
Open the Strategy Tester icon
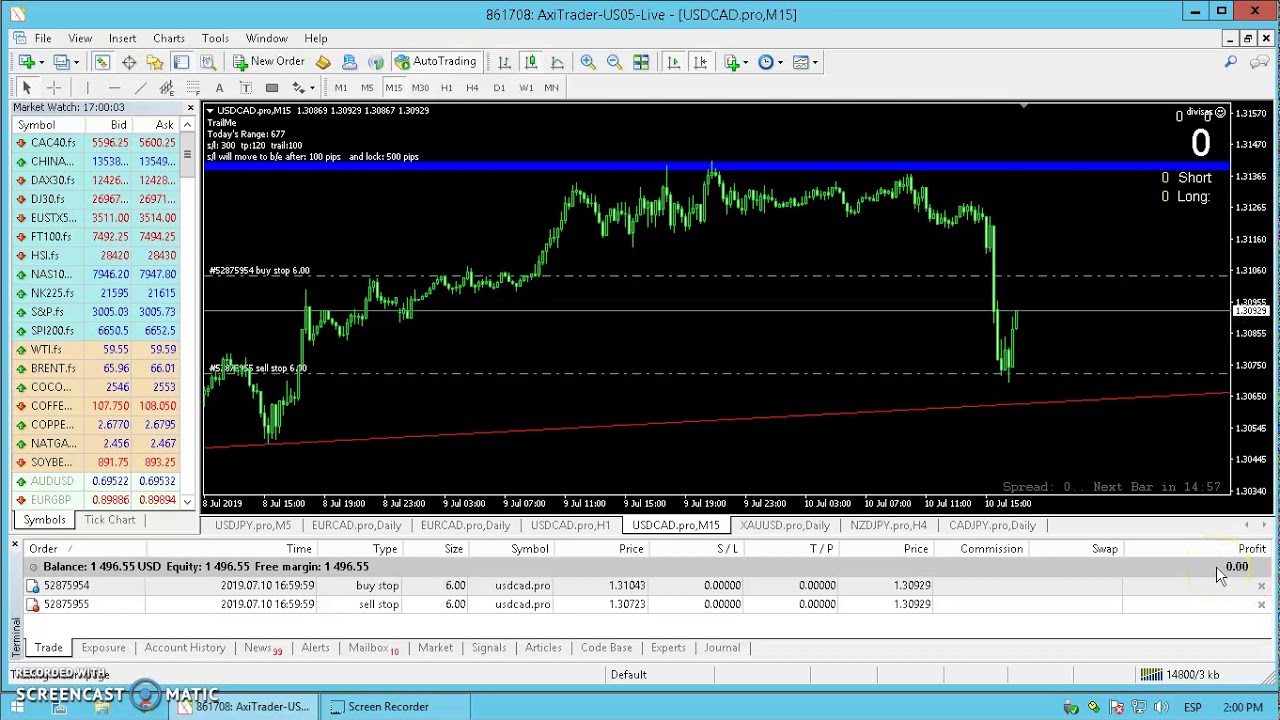207,62
